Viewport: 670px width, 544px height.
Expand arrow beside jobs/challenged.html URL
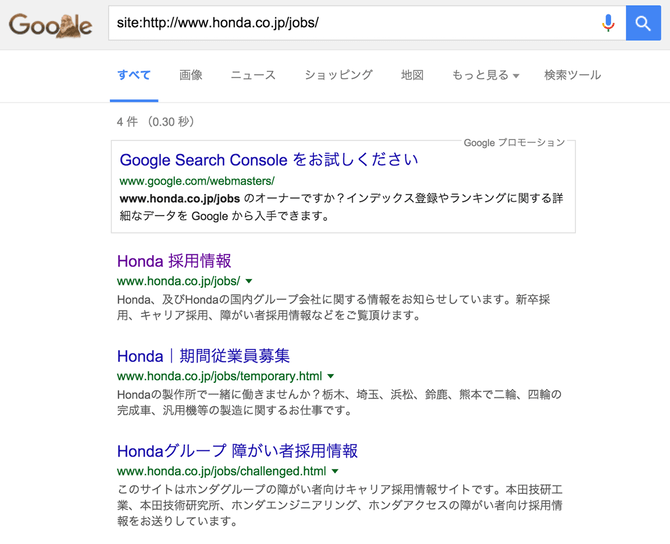point(335,472)
